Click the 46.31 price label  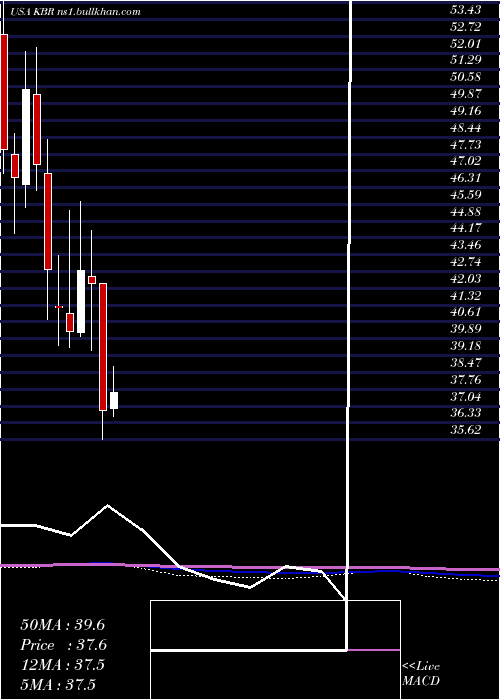(465, 178)
